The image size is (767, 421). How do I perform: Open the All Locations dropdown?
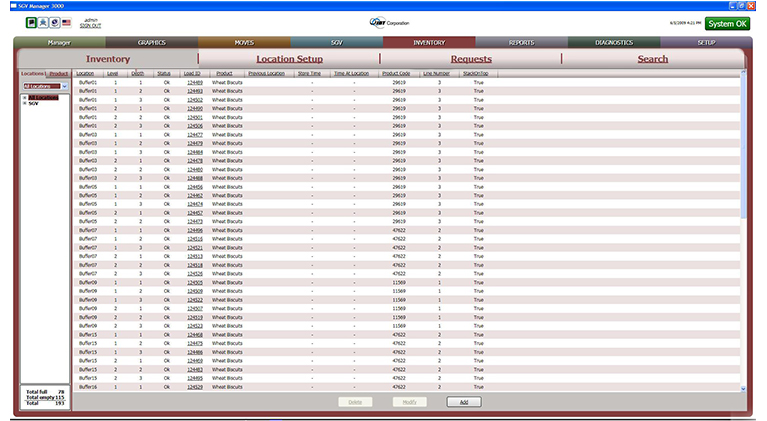click(64, 87)
